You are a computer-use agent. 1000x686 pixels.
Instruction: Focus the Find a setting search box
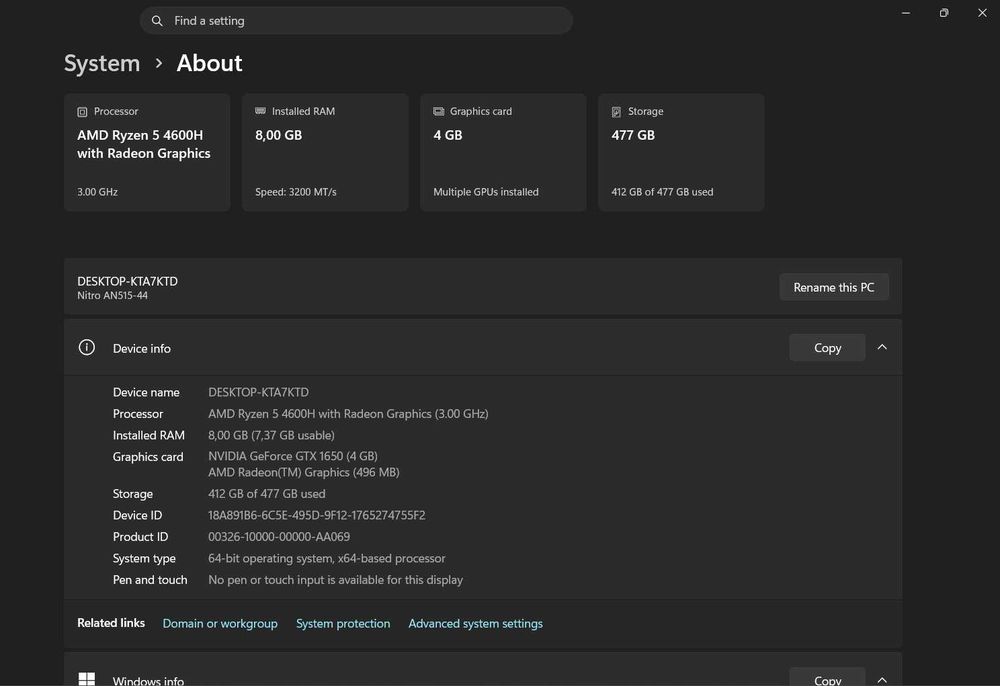356,21
